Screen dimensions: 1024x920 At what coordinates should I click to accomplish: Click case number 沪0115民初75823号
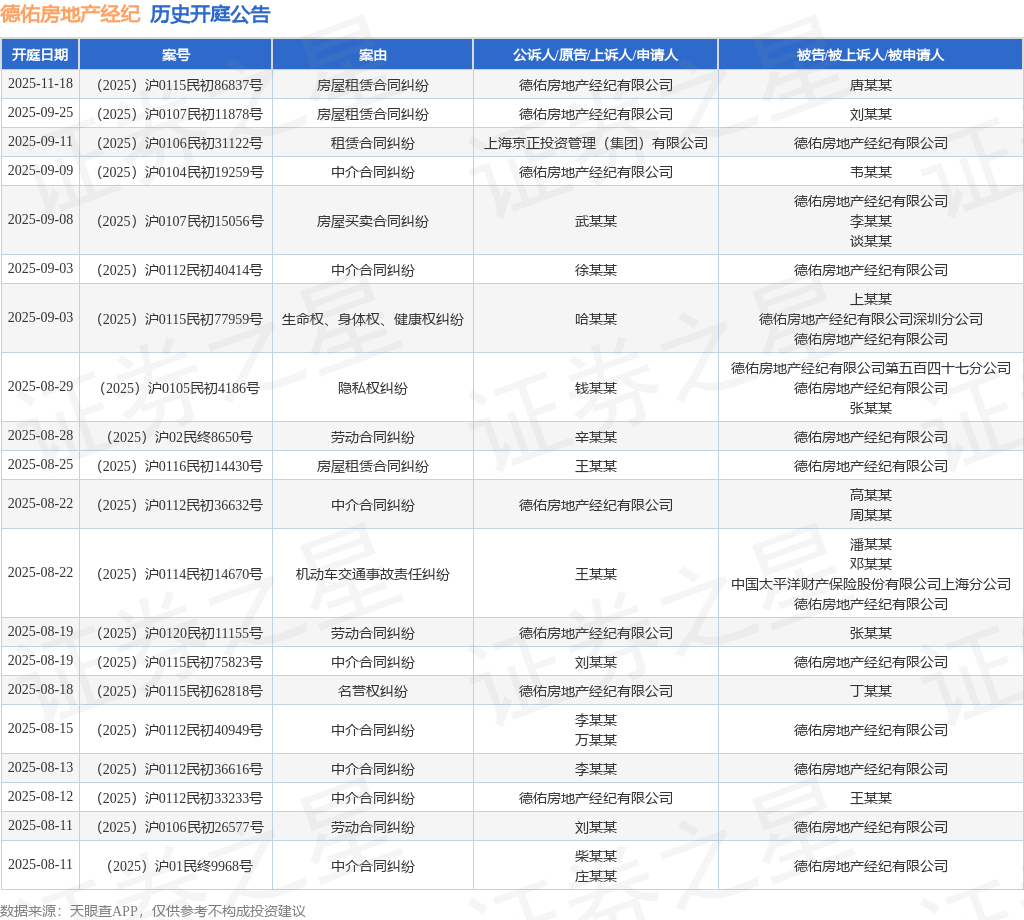(180, 662)
